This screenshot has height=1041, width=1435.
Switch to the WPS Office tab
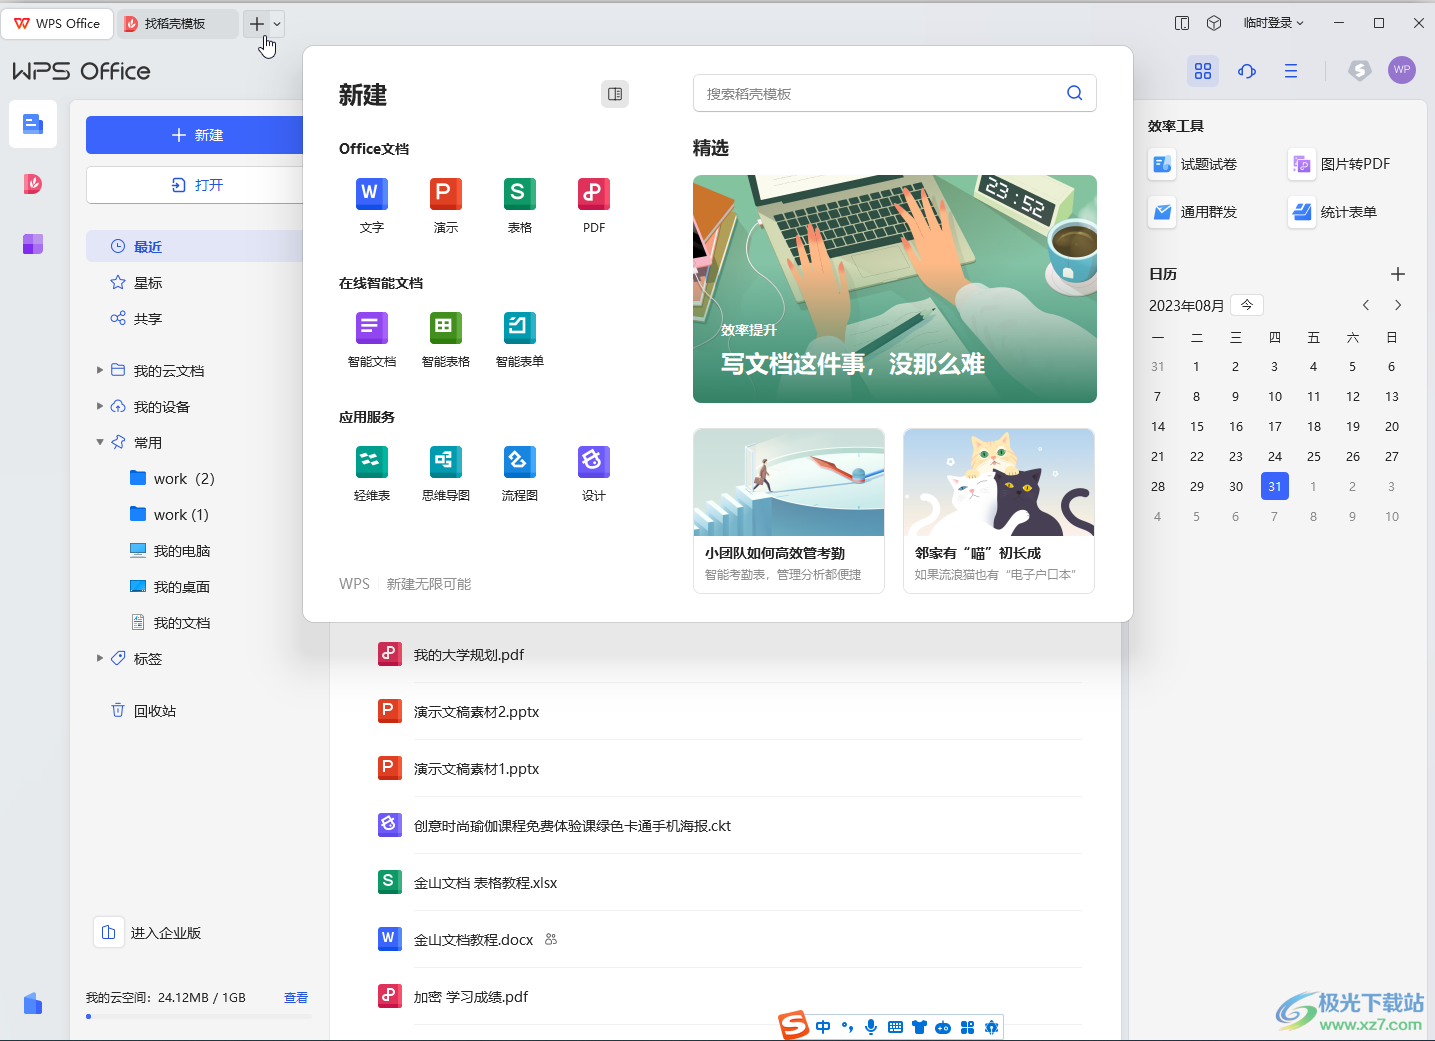(x=57, y=23)
